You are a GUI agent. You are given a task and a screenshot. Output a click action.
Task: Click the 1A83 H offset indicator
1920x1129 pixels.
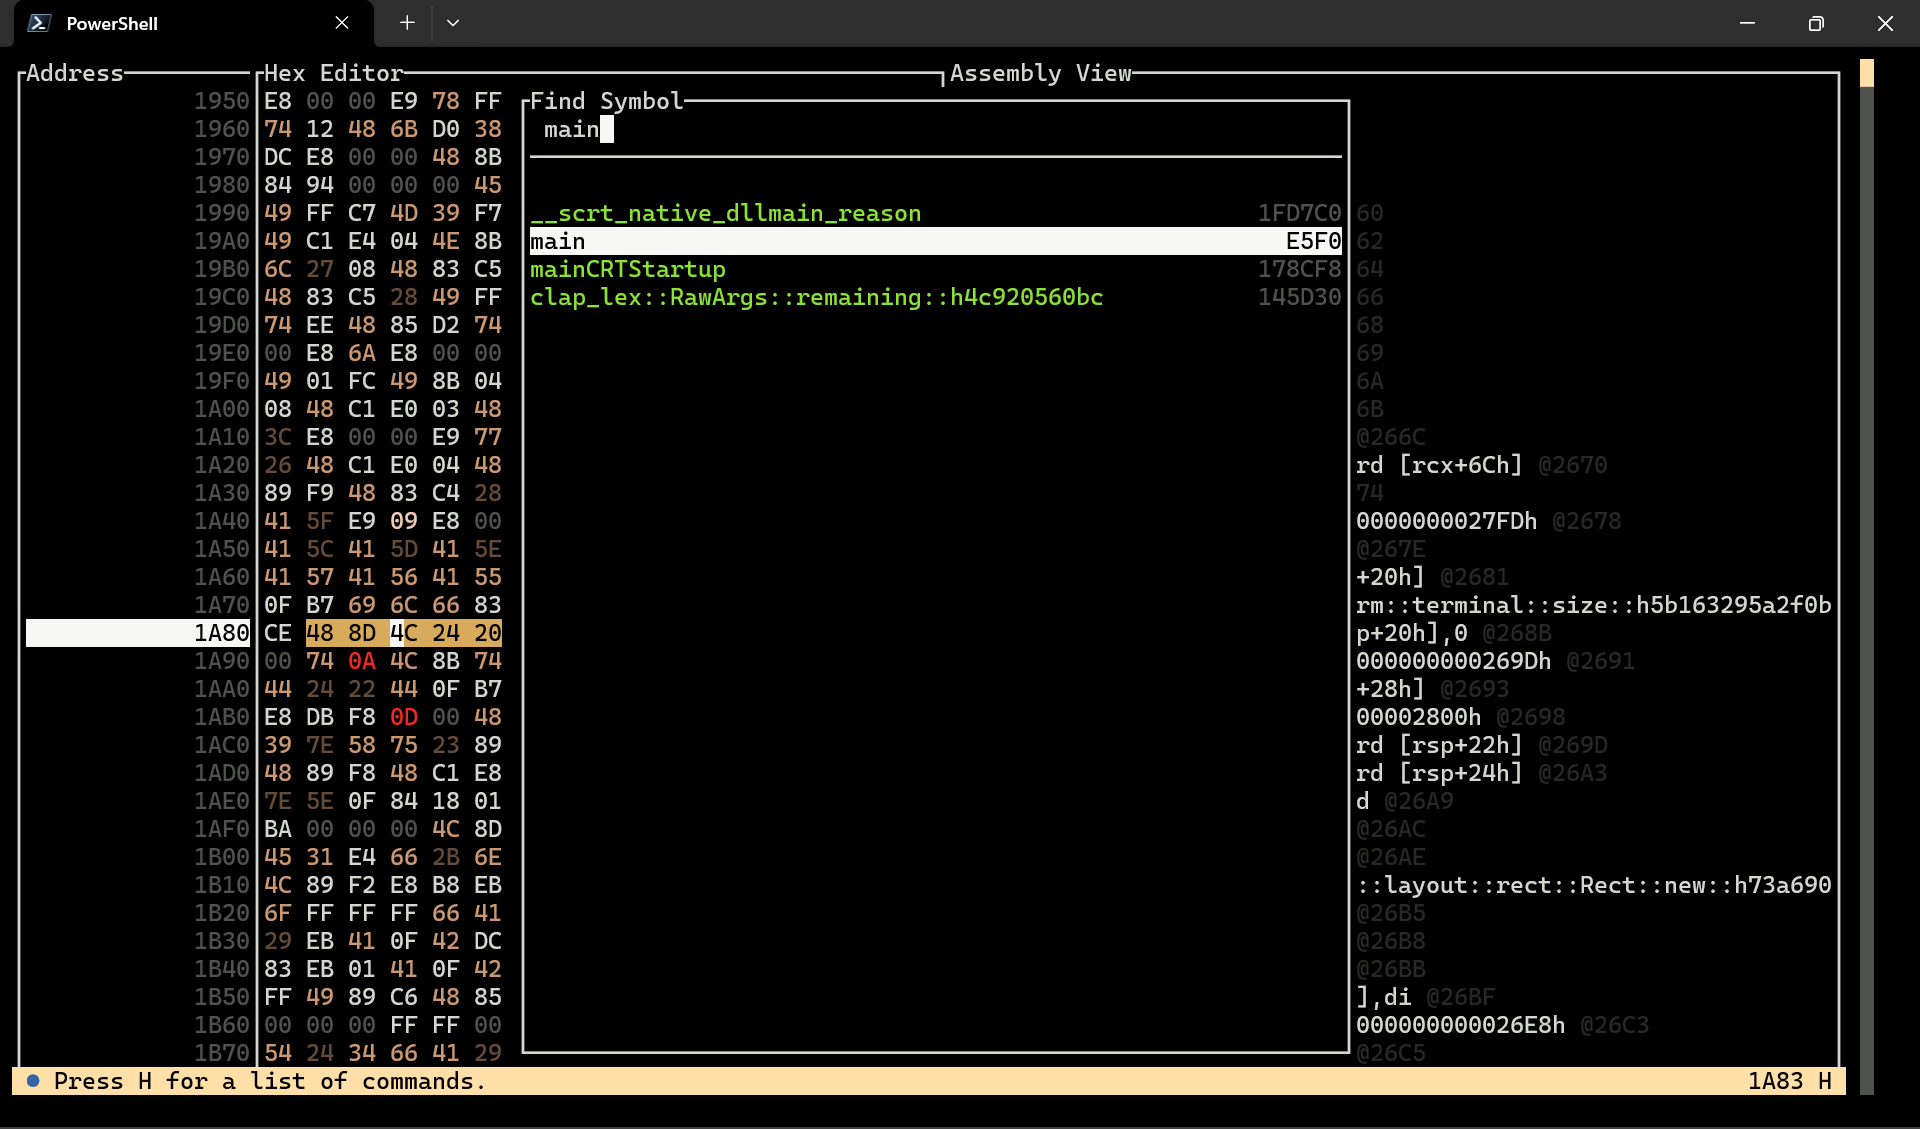coord(1789,1081)
